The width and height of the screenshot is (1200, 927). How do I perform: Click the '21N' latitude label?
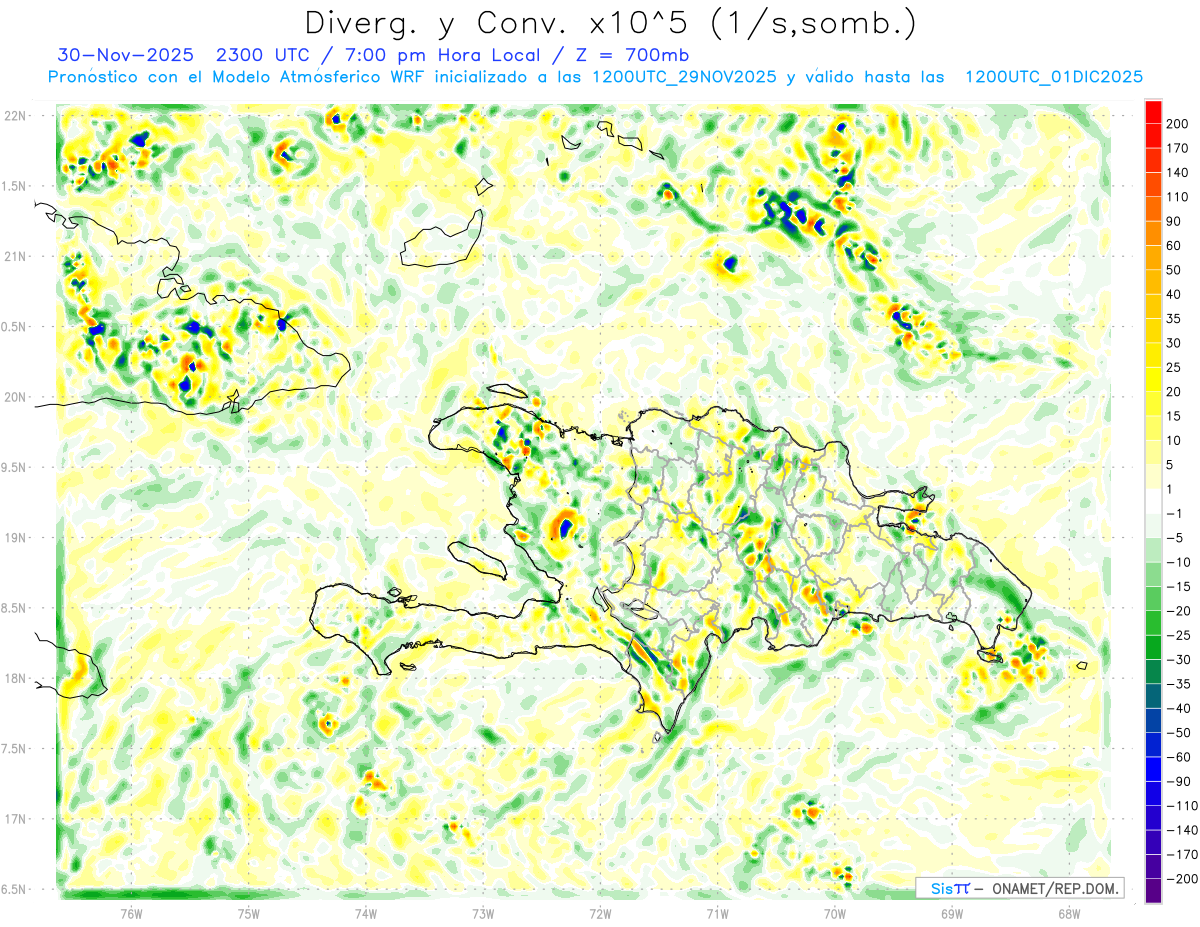pyautogui.click(x=15, y=256)
